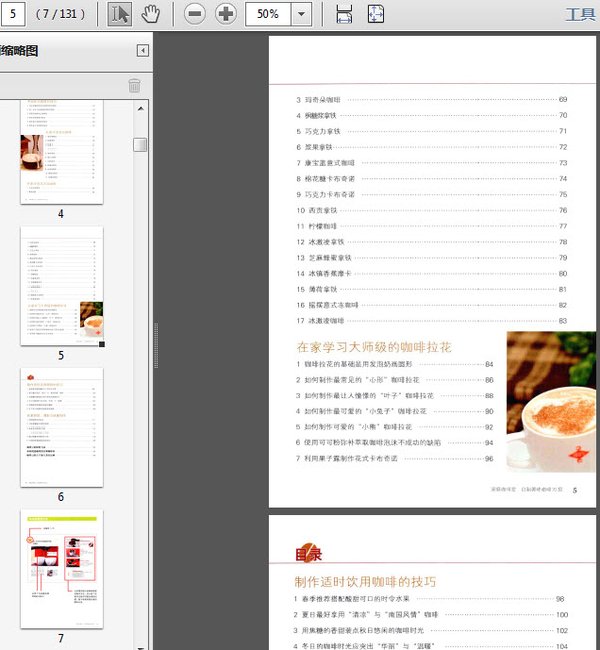Viewport: 600px width, 650px height.
Task: Open the zoom level dropdown arrow
Action: pyautogui.click(x=301, y=14)
